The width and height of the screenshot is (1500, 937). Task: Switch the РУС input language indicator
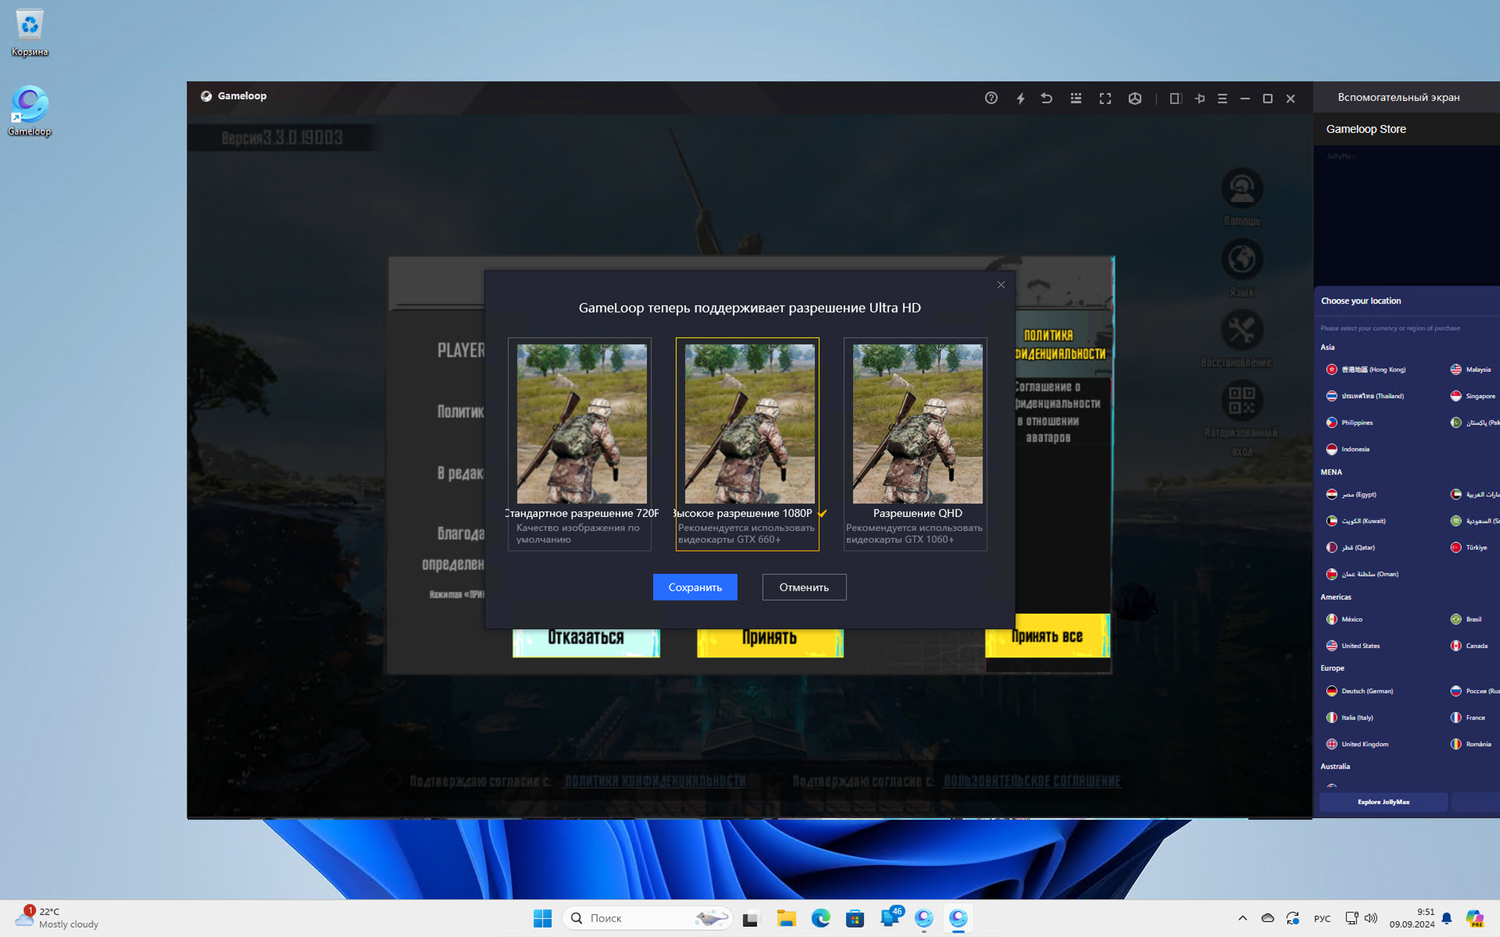click(1322, 918)
